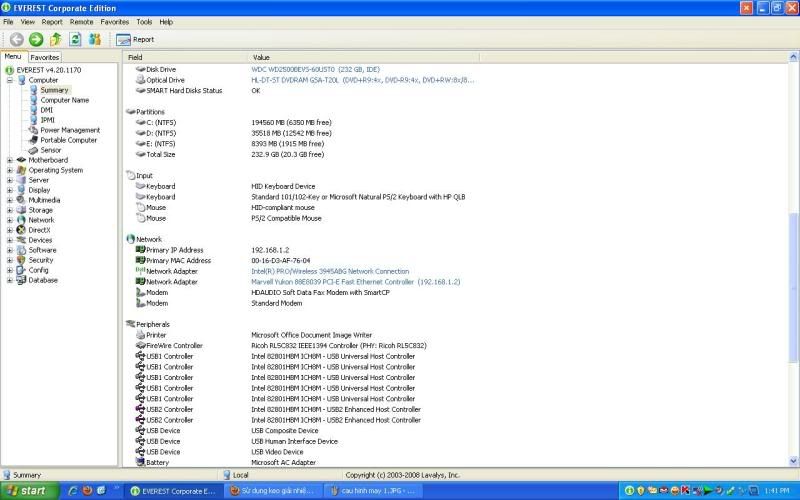Click the Up level arrow icon
Viewport: 800px width, 500px height.
coord(56,39)
